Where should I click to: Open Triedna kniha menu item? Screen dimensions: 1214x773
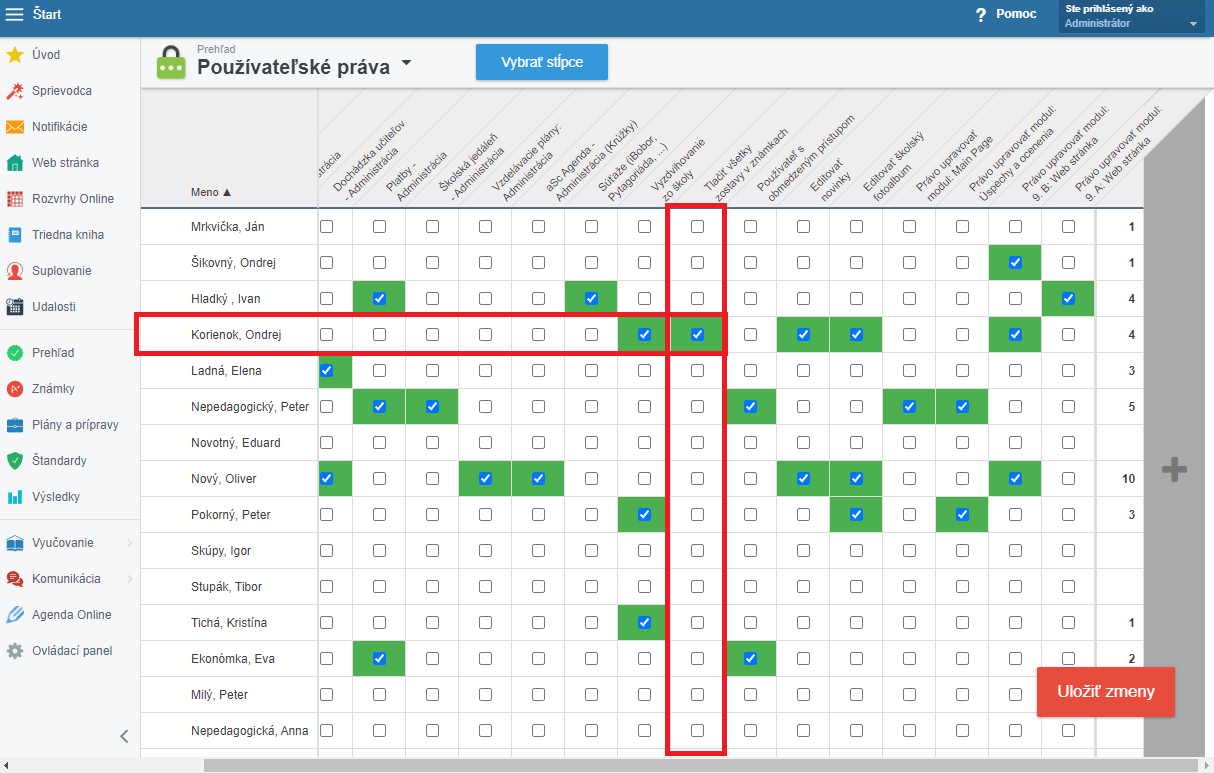(x=67, y=235)
